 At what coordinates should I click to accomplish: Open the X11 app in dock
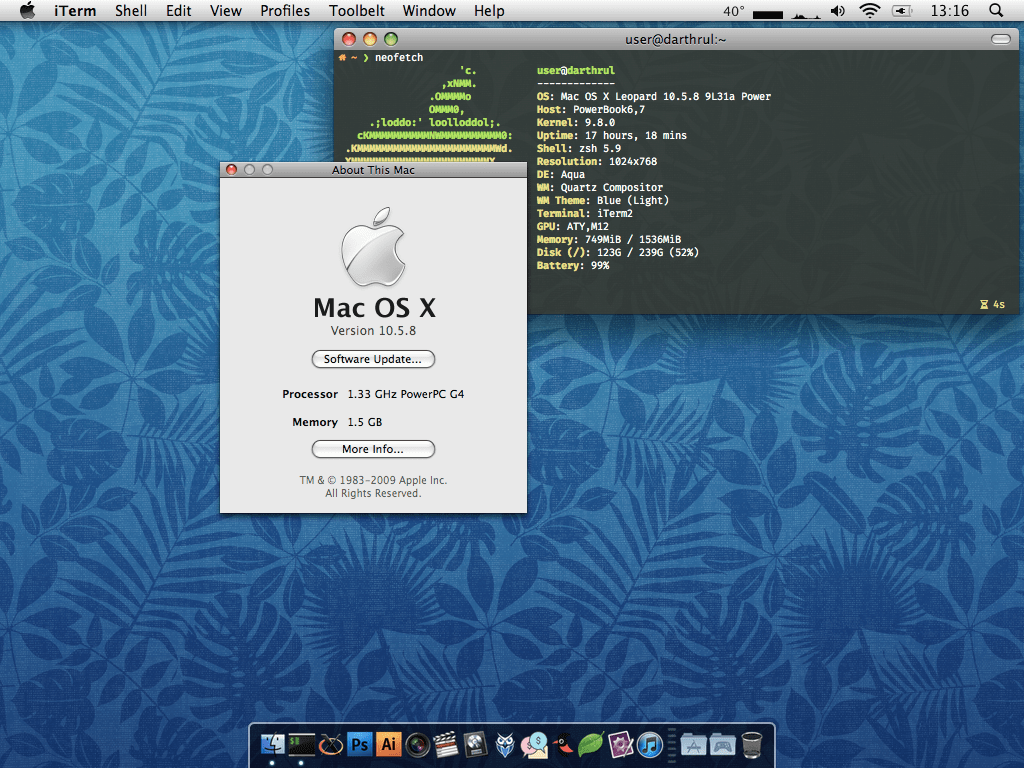(x=331, y=744)
